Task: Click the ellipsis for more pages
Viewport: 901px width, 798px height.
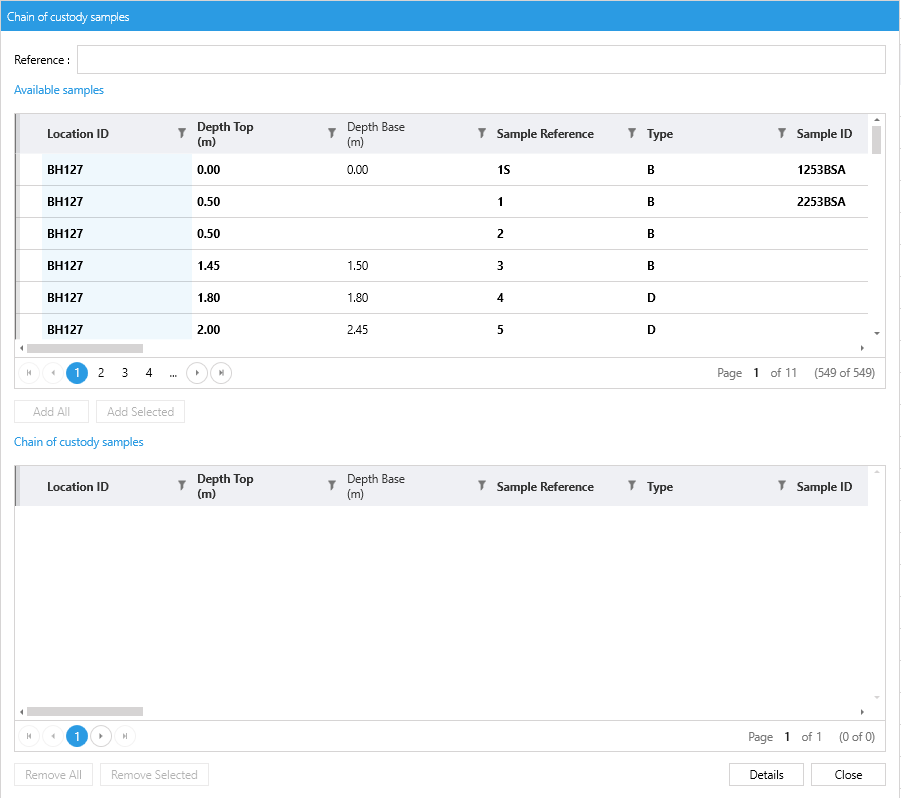Action: 173,374
